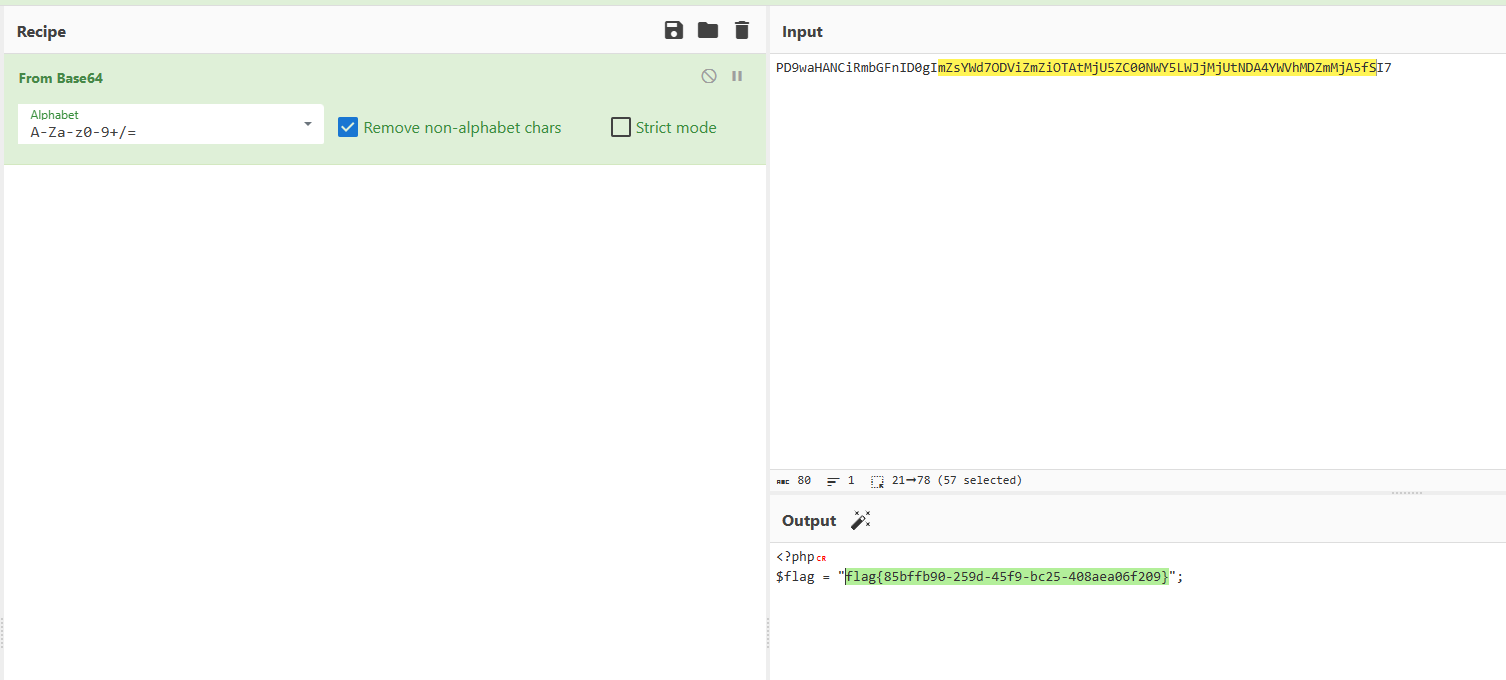Disable the From Base64 operation
This screenshot has width=1506, height=680.
[709, 76]
